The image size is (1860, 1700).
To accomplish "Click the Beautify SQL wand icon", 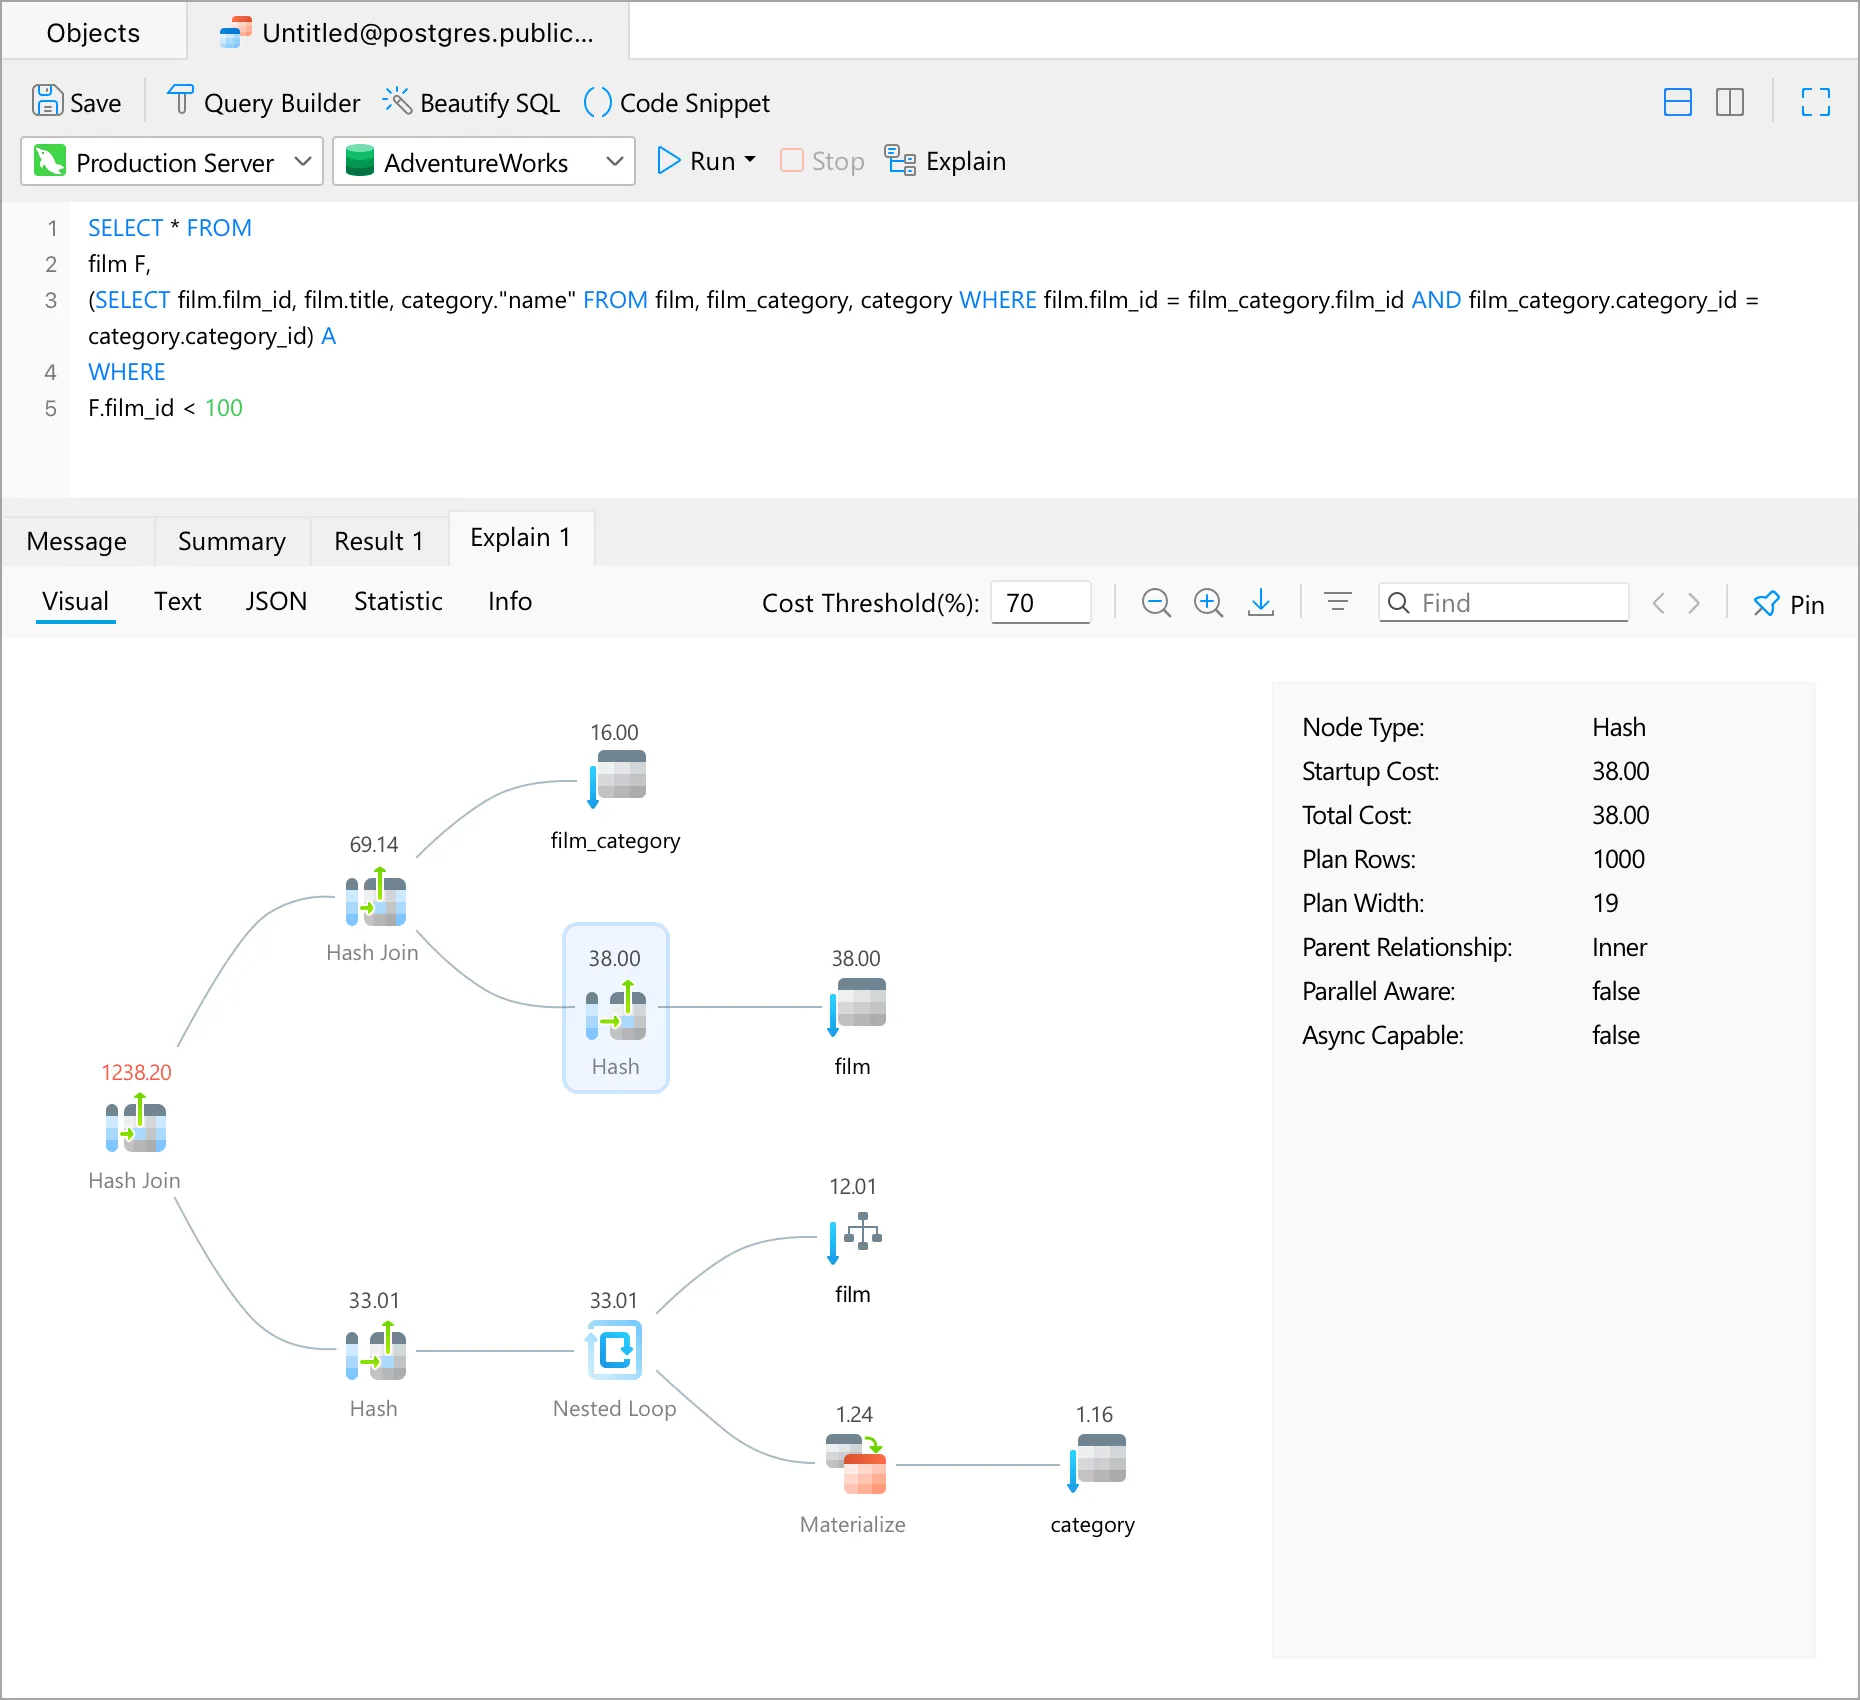I will pyautogui.click(x=397, y=100).
